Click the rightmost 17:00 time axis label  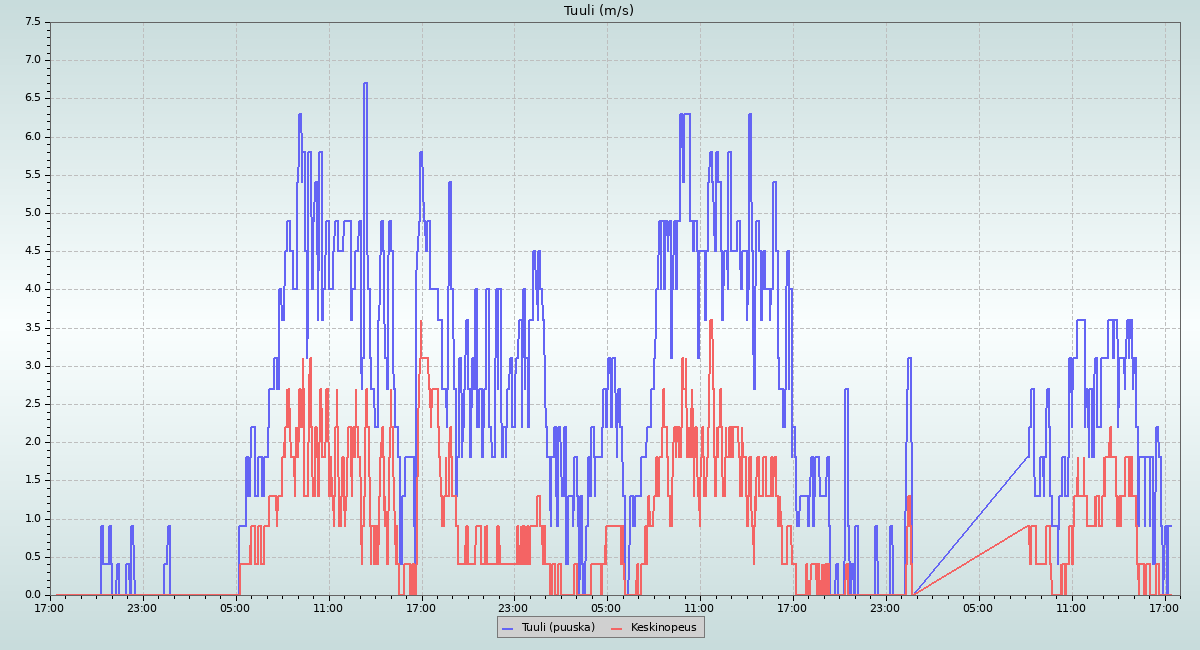1165,607
